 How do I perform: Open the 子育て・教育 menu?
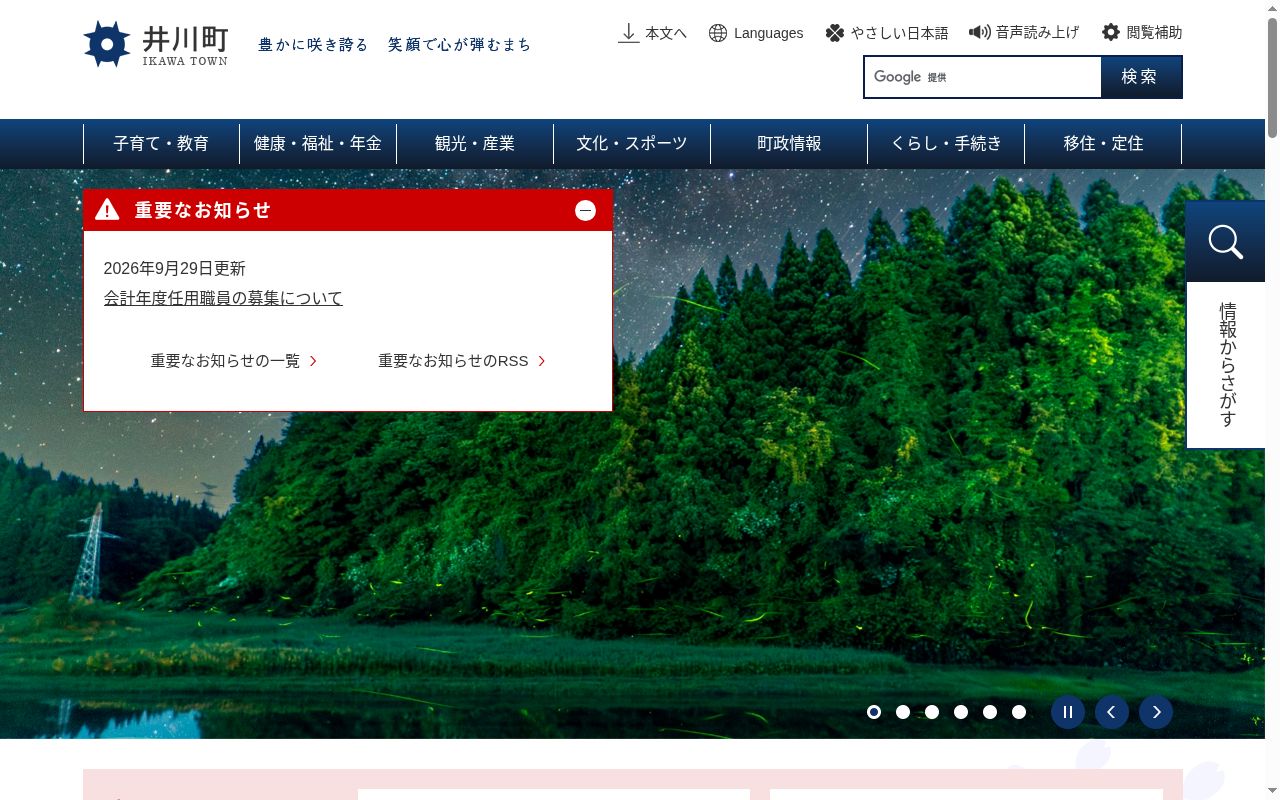click(161, 144)
